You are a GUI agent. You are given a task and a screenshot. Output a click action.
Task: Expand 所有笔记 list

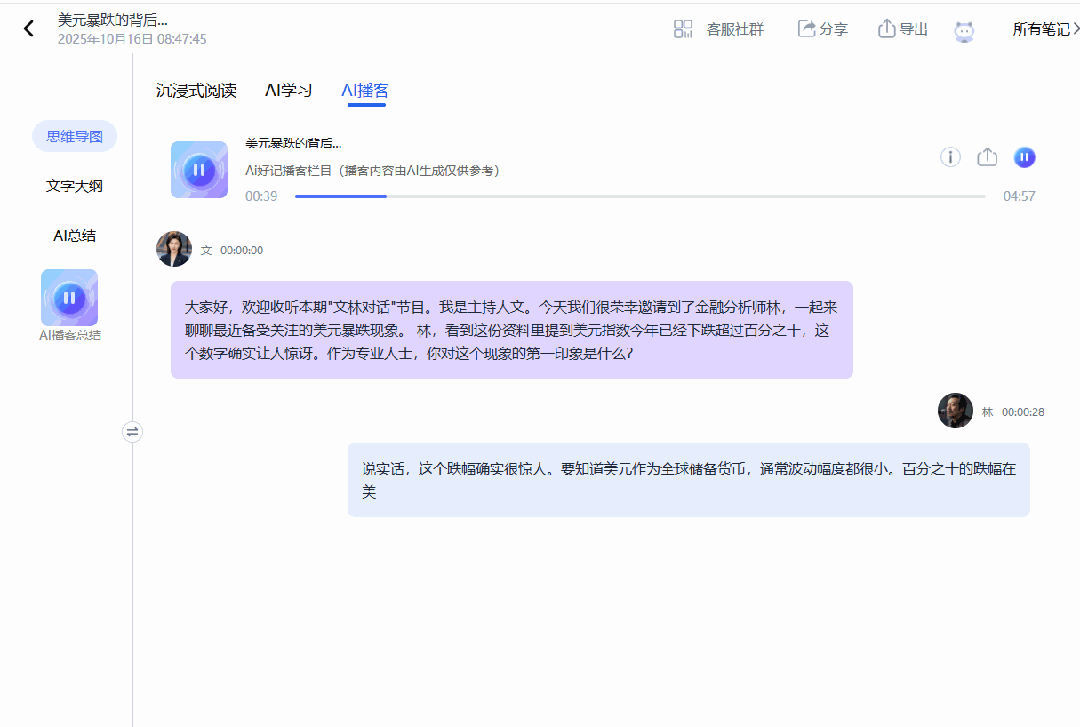click(1045, 29)
